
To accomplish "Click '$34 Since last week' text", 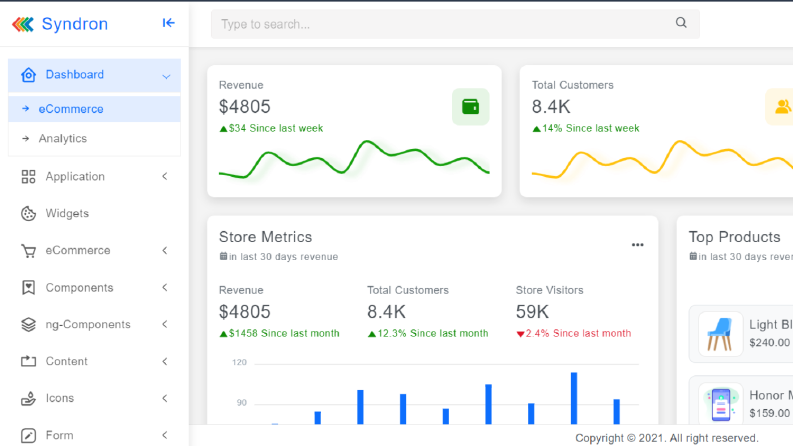I will tap(276, 128).
